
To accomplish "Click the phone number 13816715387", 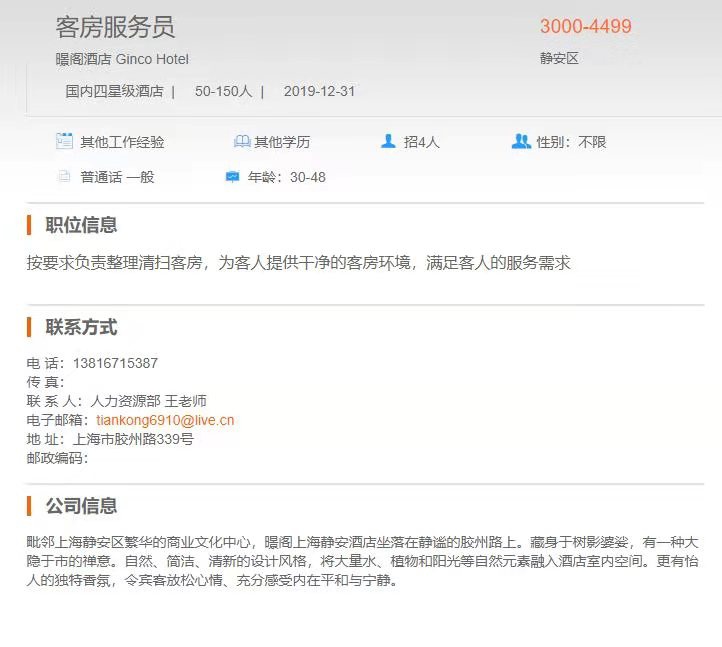I will [115, 363].
